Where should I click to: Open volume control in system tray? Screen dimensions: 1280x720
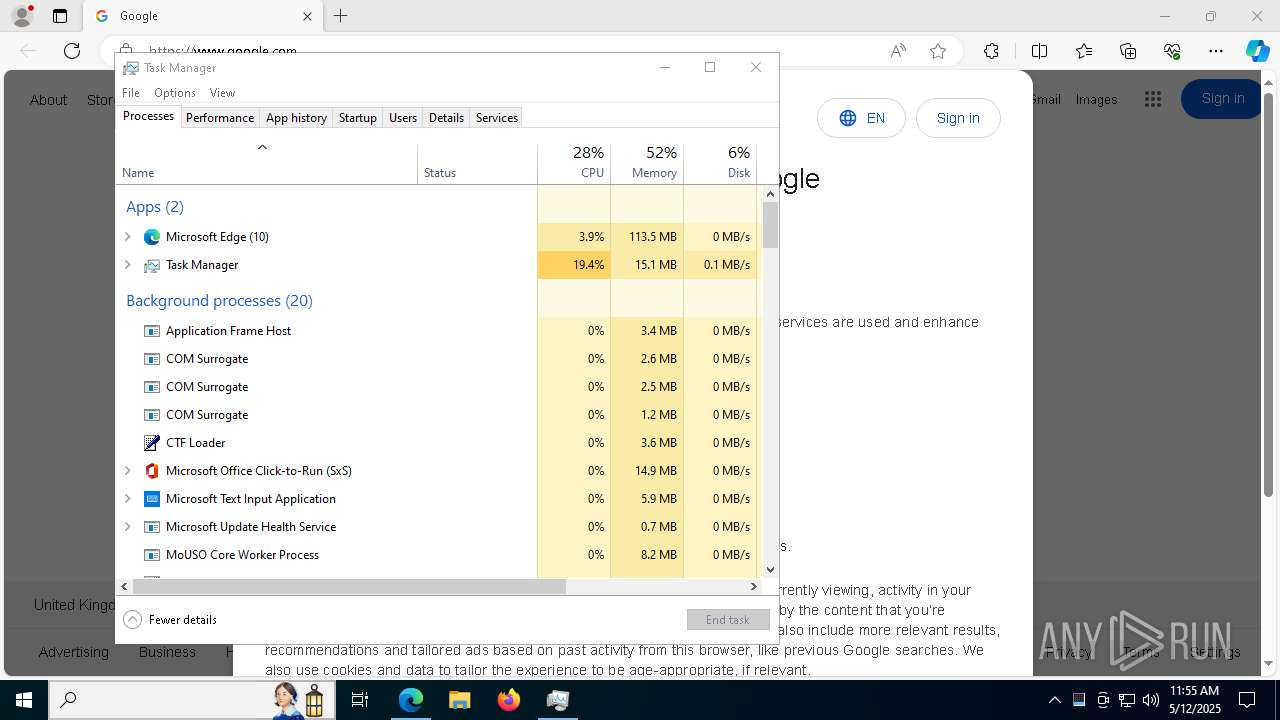click(x=1151, y=700)
